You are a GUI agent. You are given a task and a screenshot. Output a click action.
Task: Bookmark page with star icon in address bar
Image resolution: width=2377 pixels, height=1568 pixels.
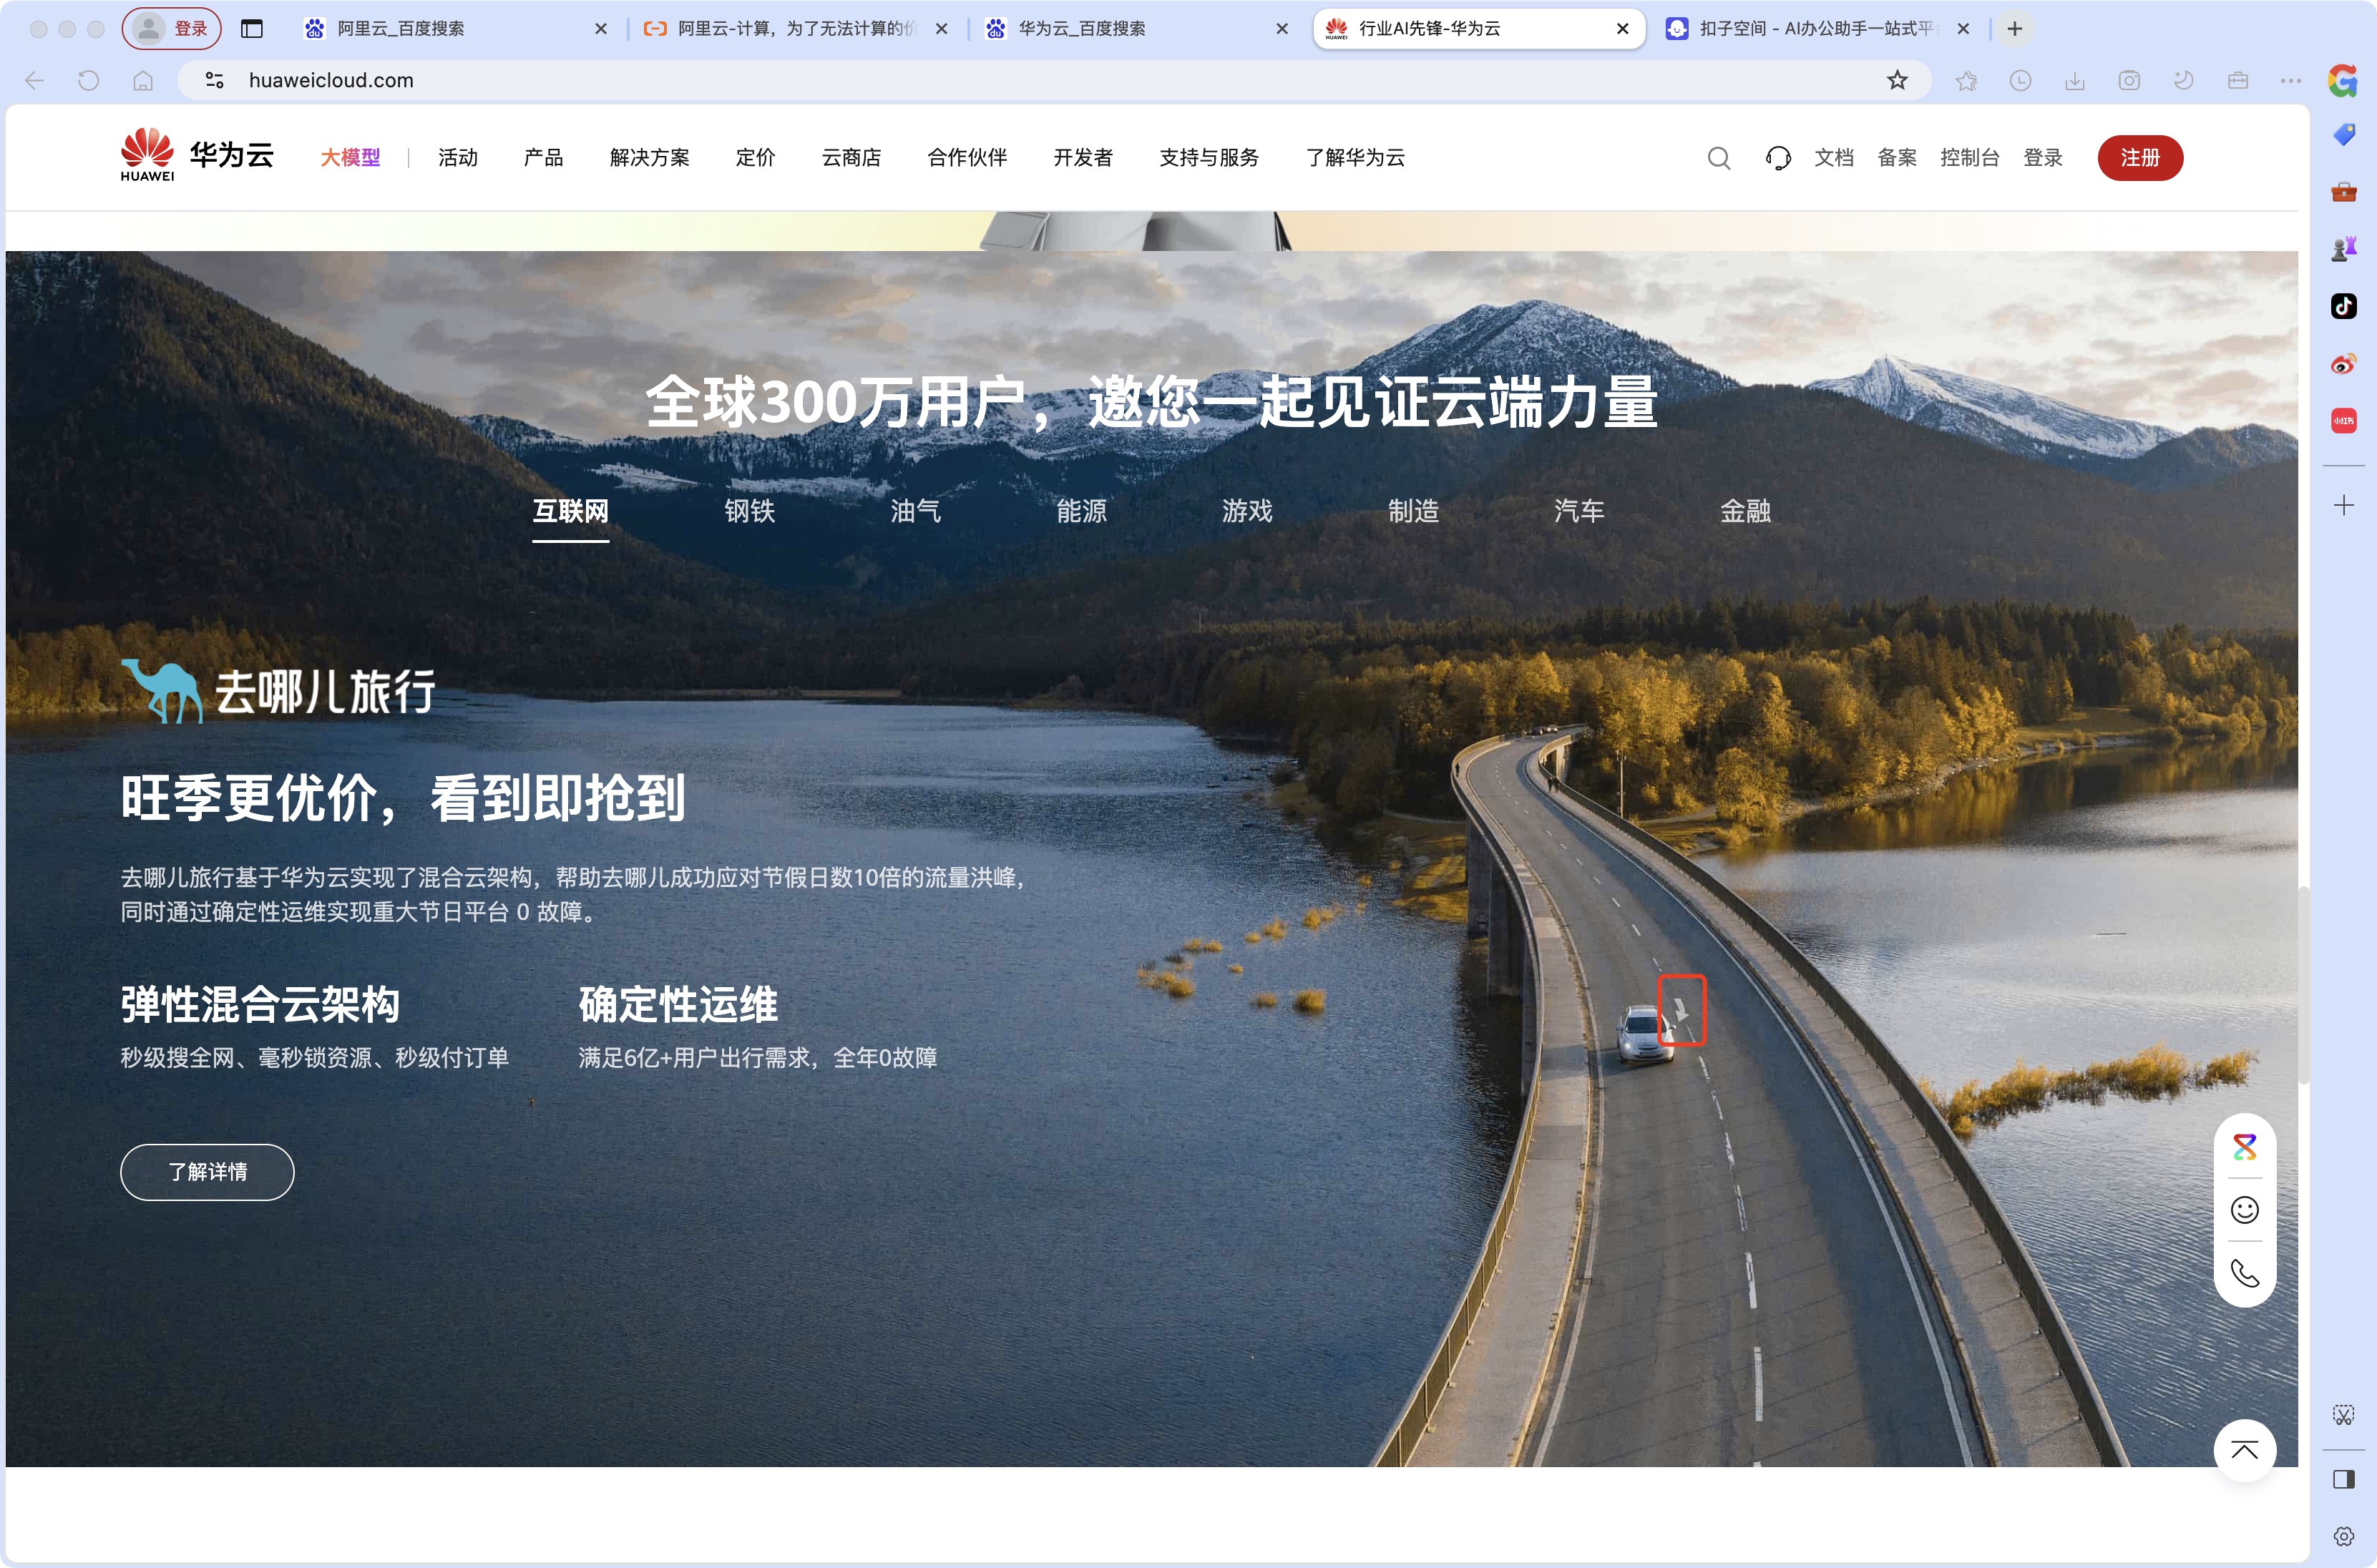point(1897,80)
